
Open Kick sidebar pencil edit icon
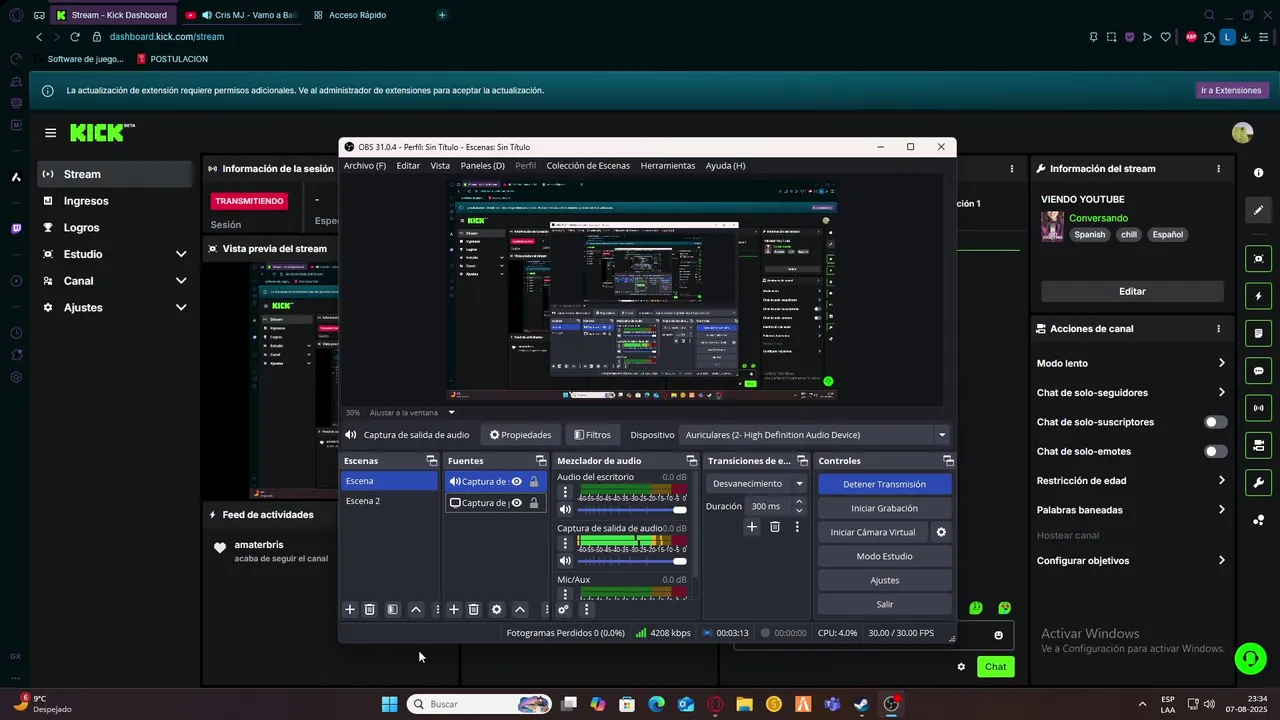tap(1259, 210)
